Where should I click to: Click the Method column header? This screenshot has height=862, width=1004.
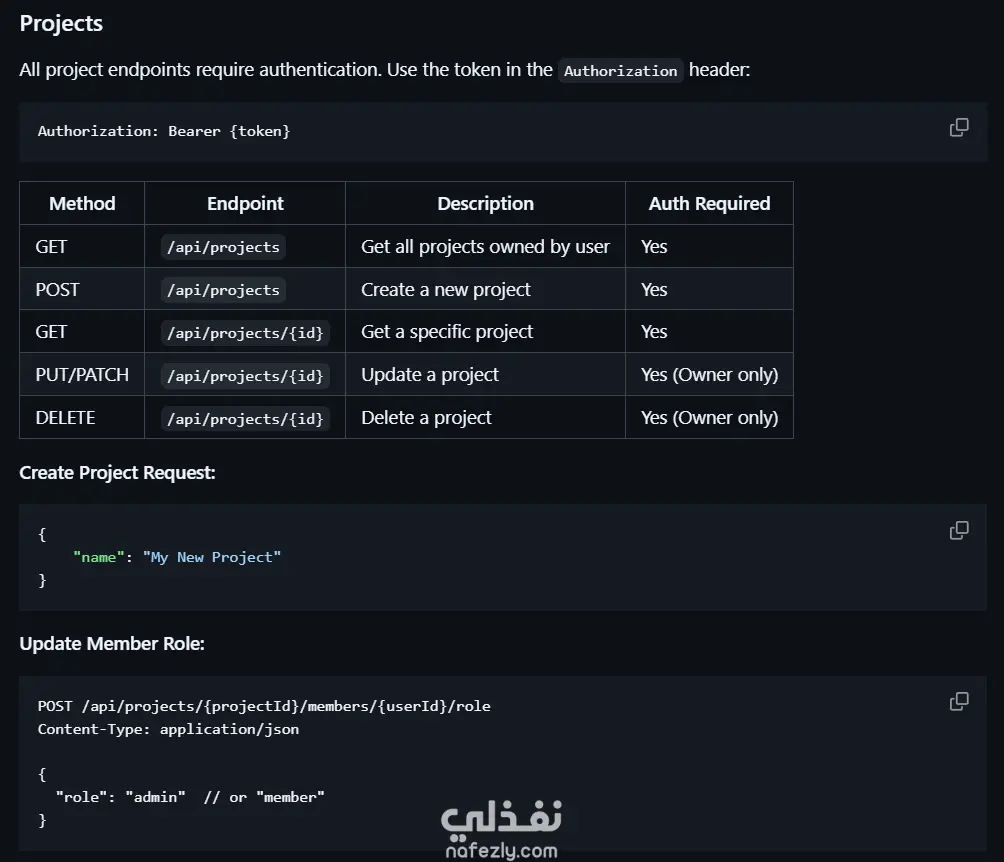[x=82, y=204]
